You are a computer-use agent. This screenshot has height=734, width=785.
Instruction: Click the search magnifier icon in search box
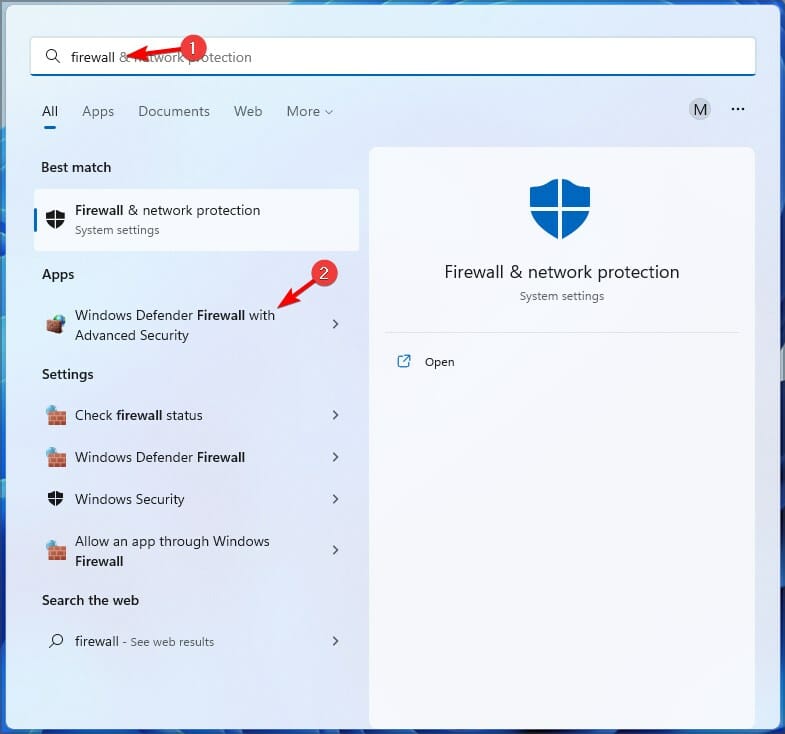point(53,56)
